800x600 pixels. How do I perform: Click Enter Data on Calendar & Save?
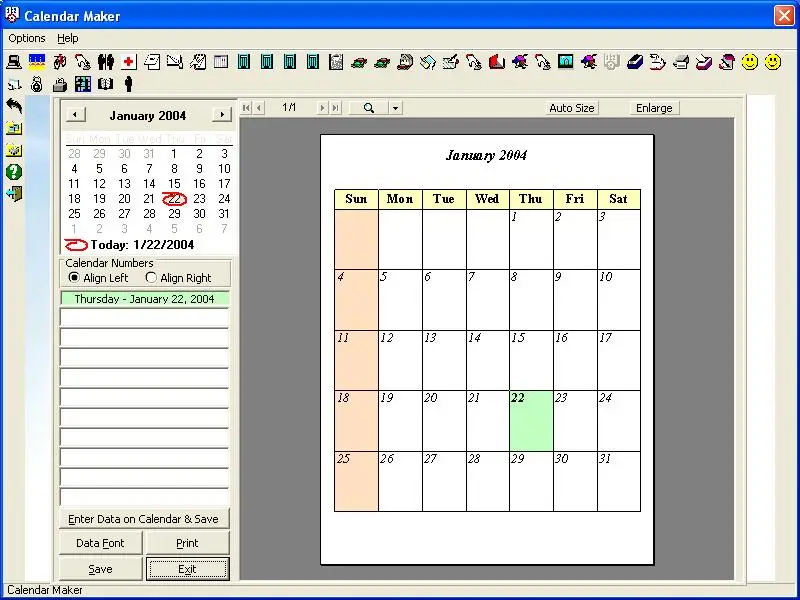pyautogui.click(x=144, y=519)
